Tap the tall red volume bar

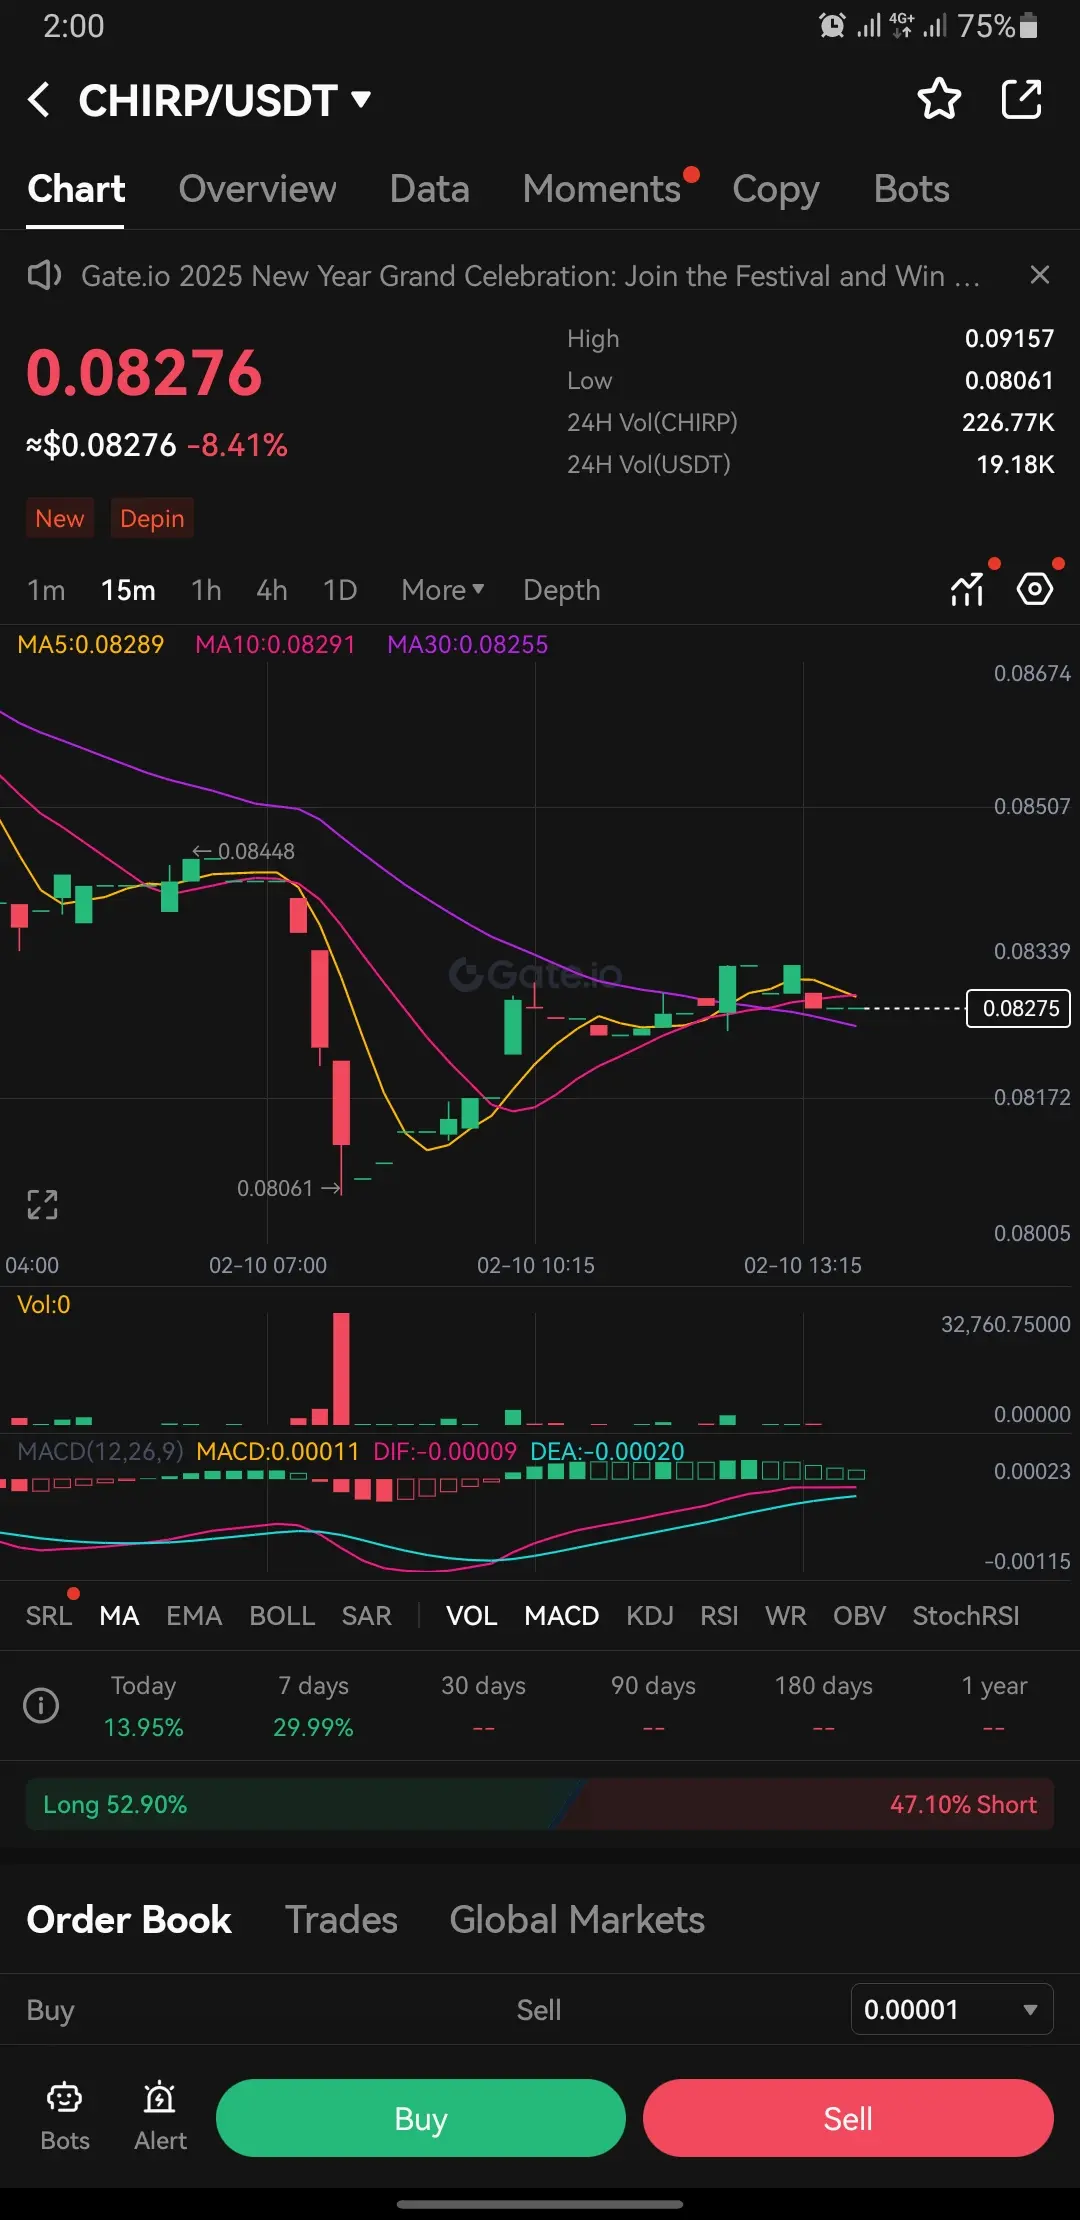point(341,1368)
